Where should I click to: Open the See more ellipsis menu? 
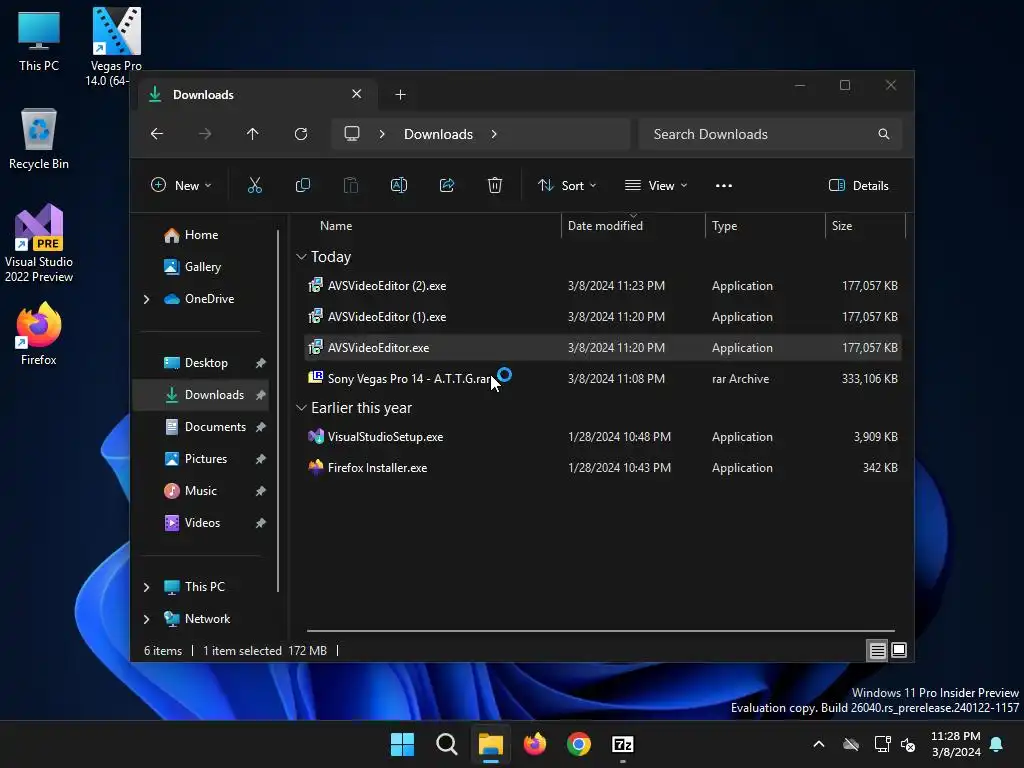(724, 185)
